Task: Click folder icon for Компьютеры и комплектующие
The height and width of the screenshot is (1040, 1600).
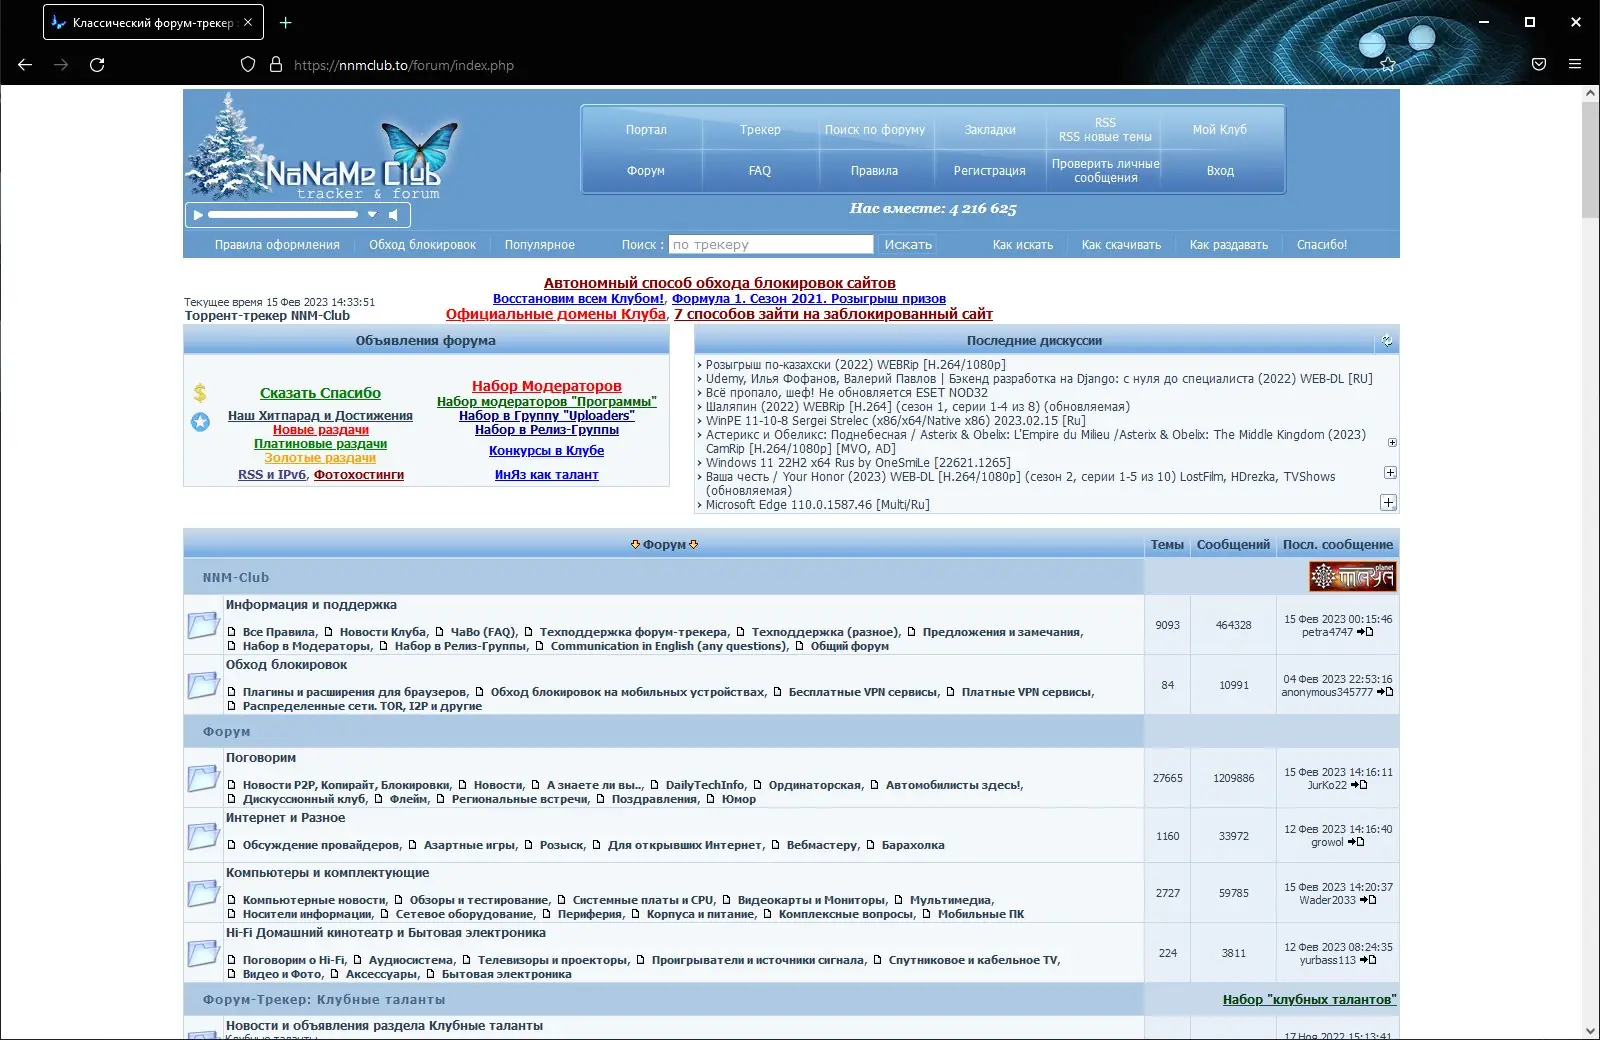Action: click(203, 893)
